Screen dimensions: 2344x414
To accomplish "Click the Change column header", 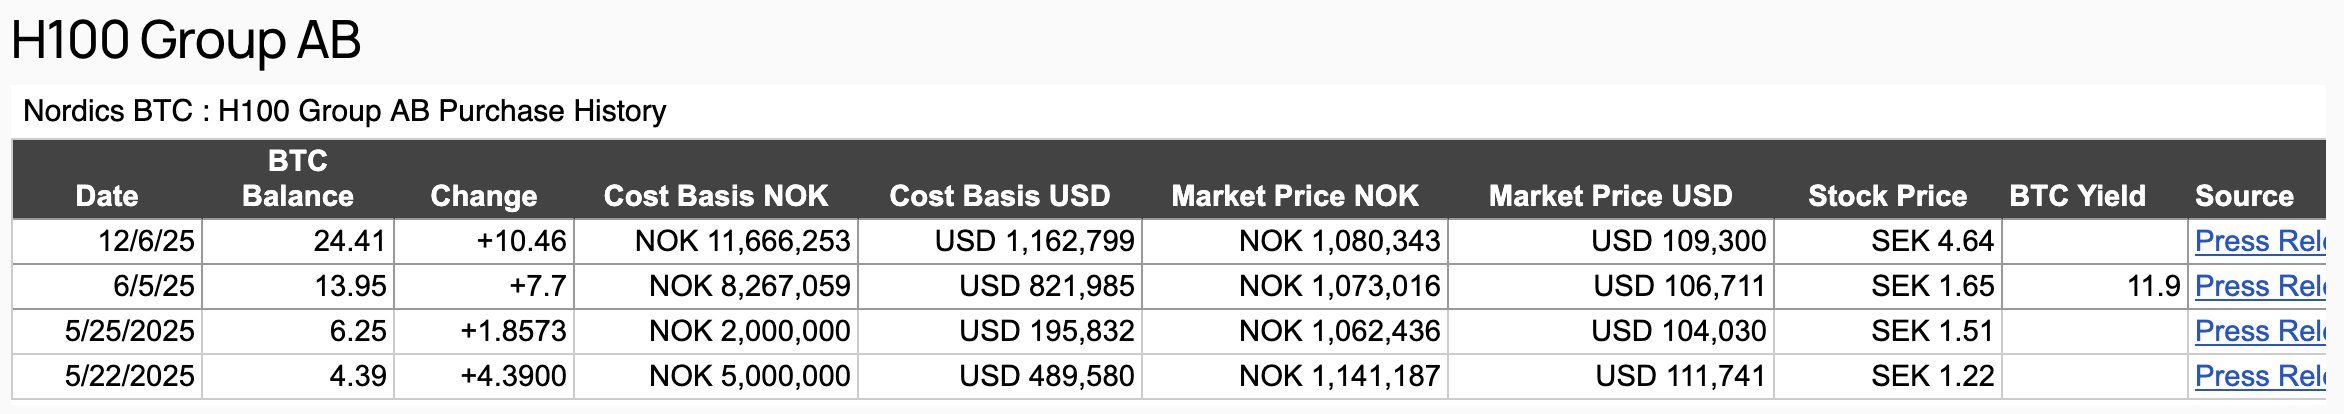I will (x=484, y=196).
